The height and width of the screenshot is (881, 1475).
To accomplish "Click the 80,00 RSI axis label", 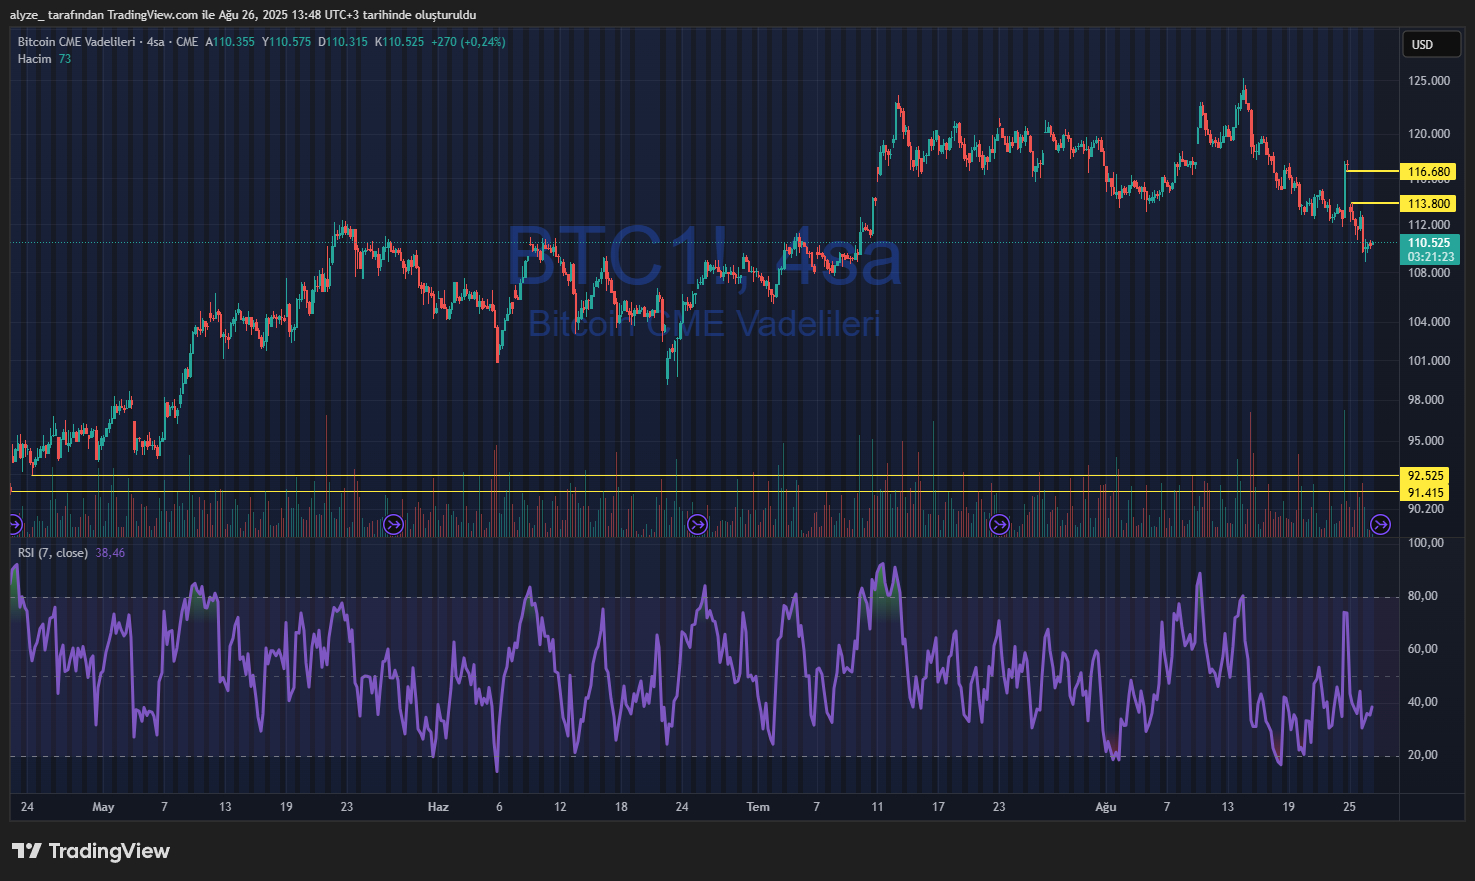I will coord(1423,596).
